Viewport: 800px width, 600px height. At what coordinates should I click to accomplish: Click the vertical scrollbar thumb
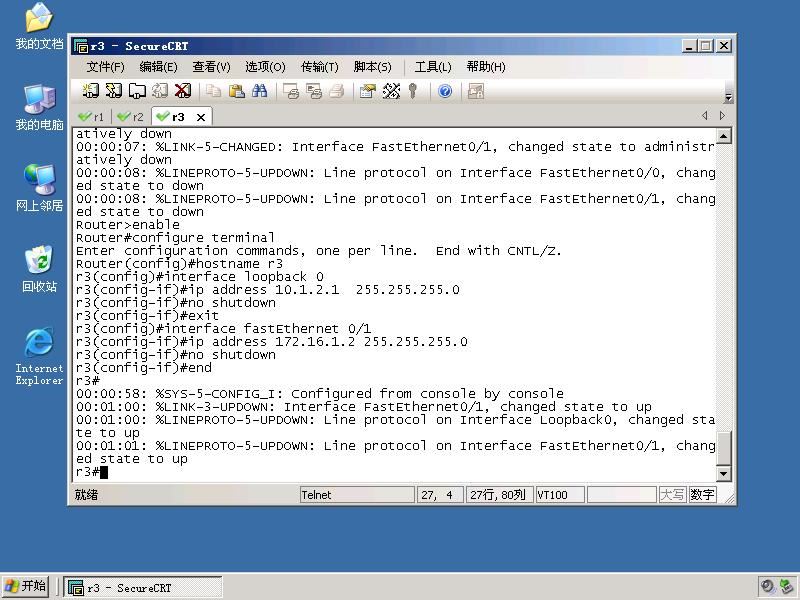tap(724, 448)
